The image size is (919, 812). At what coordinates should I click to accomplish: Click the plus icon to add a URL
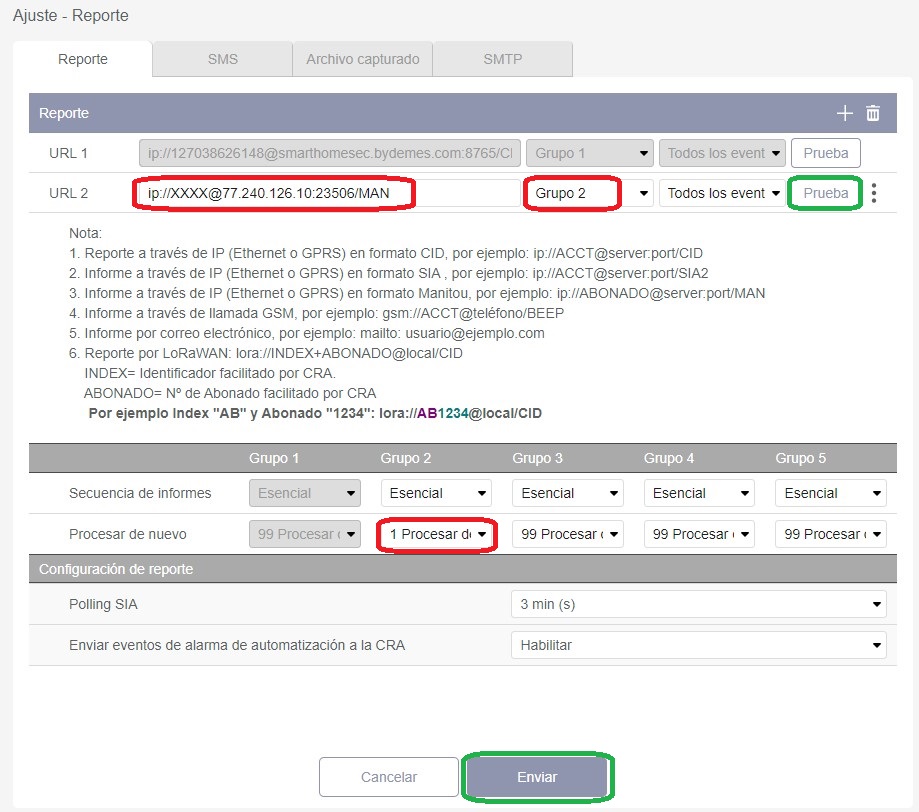pyautogui.click(x=845, y=114)
